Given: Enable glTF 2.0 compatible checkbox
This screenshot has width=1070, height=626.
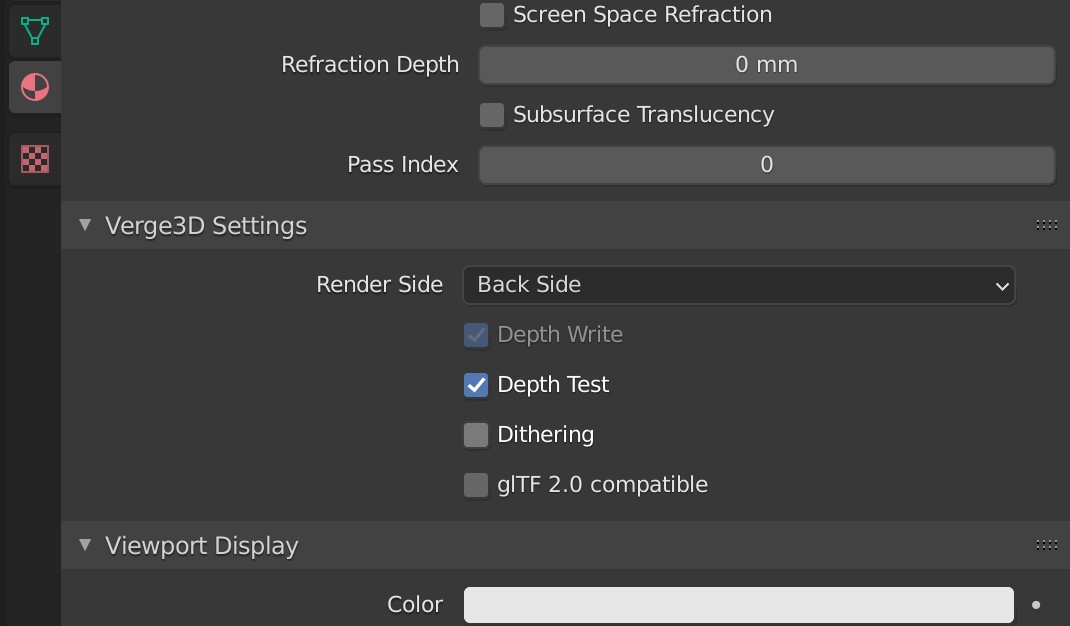Looking at the screenshot, I should [x=476, y=485].
